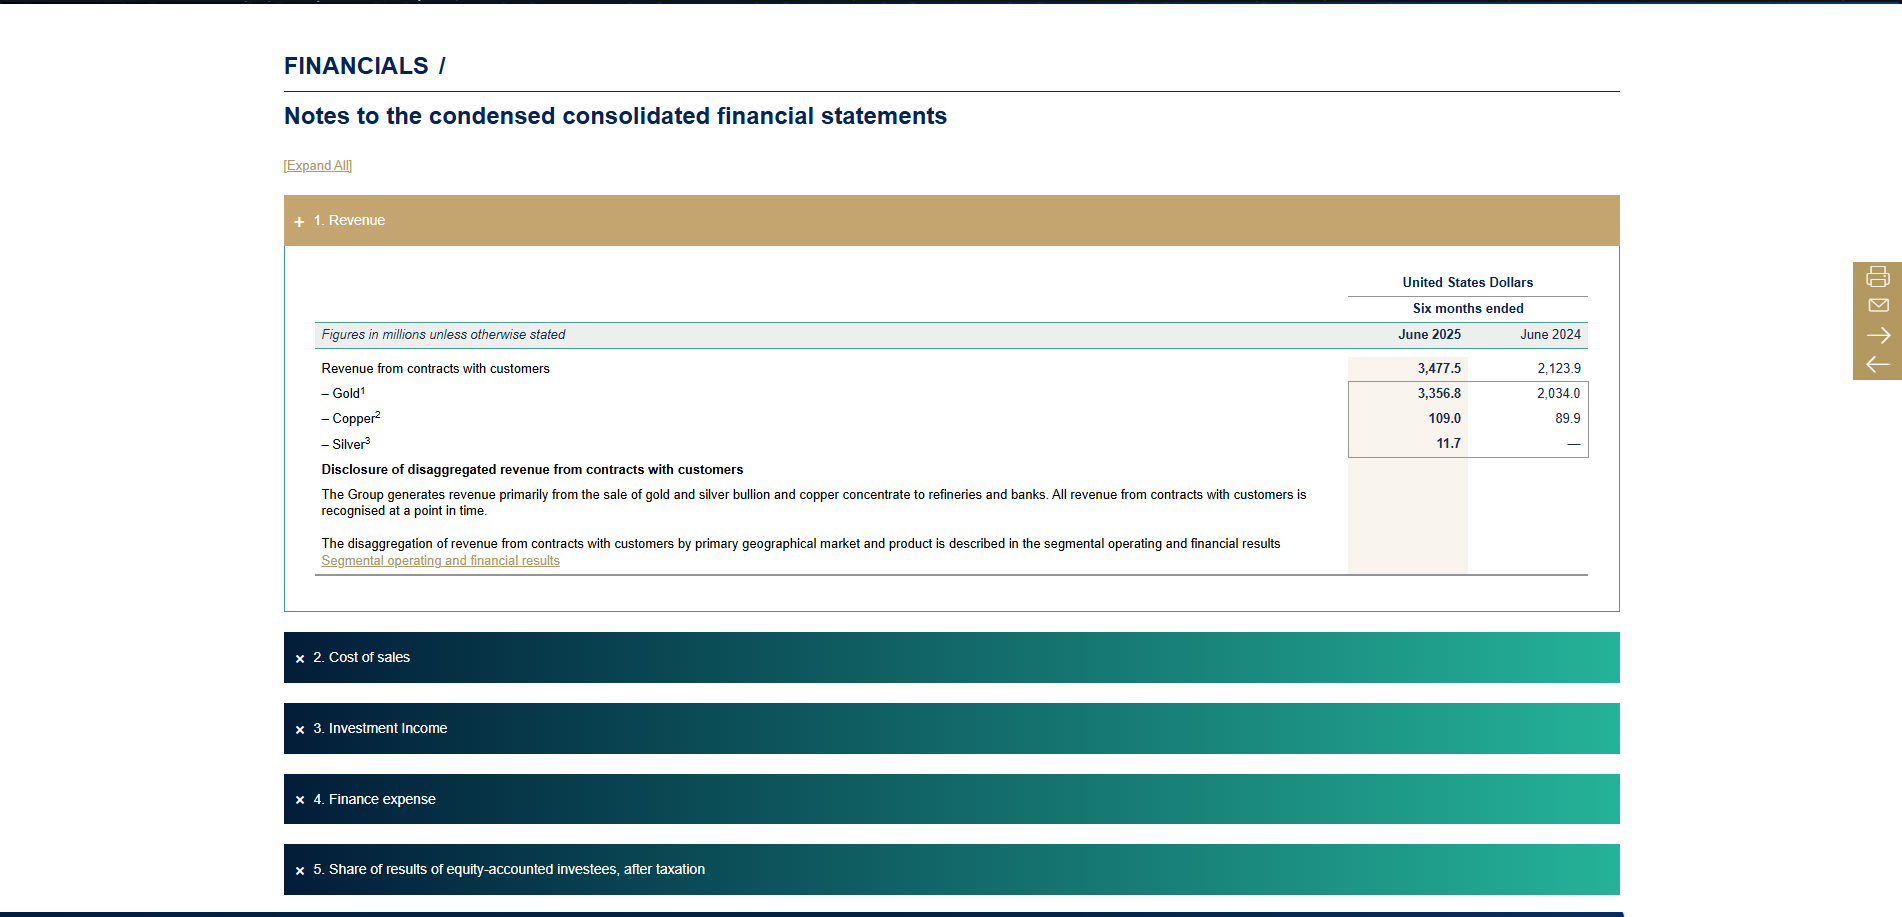Expand the 4. Finance expense section
The image size is (1902, 917).
pyautogui.click(x=951, y=799)
